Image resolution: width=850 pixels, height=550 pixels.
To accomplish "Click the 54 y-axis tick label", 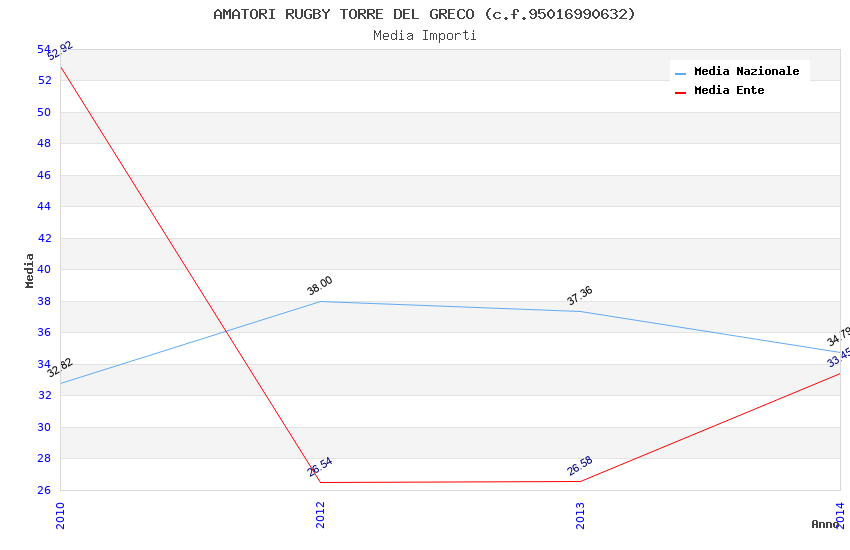I will click(44, 49).
